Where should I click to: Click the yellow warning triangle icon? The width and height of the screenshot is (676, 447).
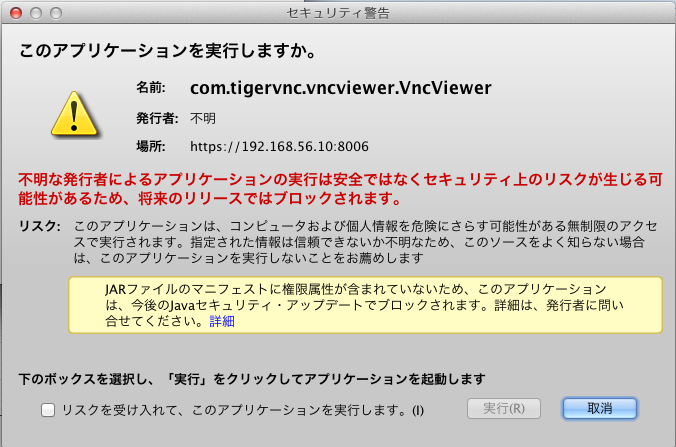click(74, 114)
